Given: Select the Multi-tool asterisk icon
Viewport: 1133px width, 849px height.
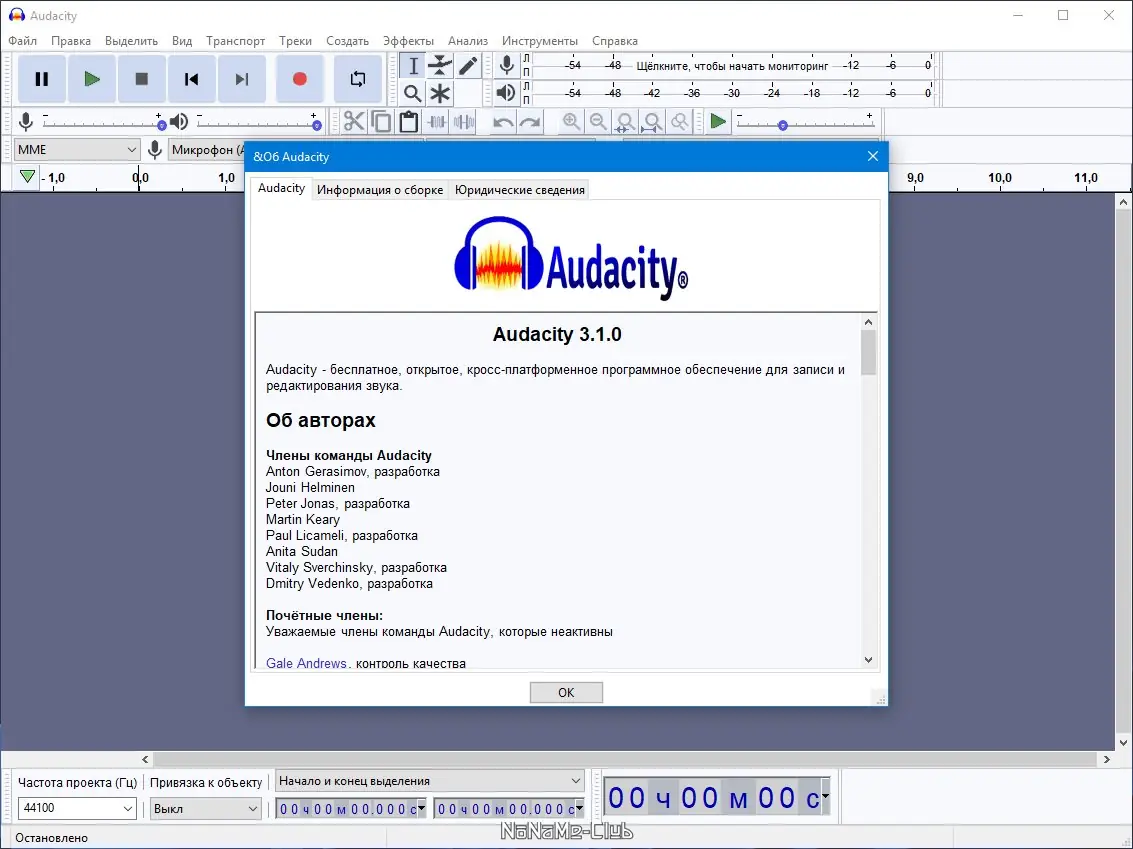Looking at the screenshot, I should [x=440, y=93].
